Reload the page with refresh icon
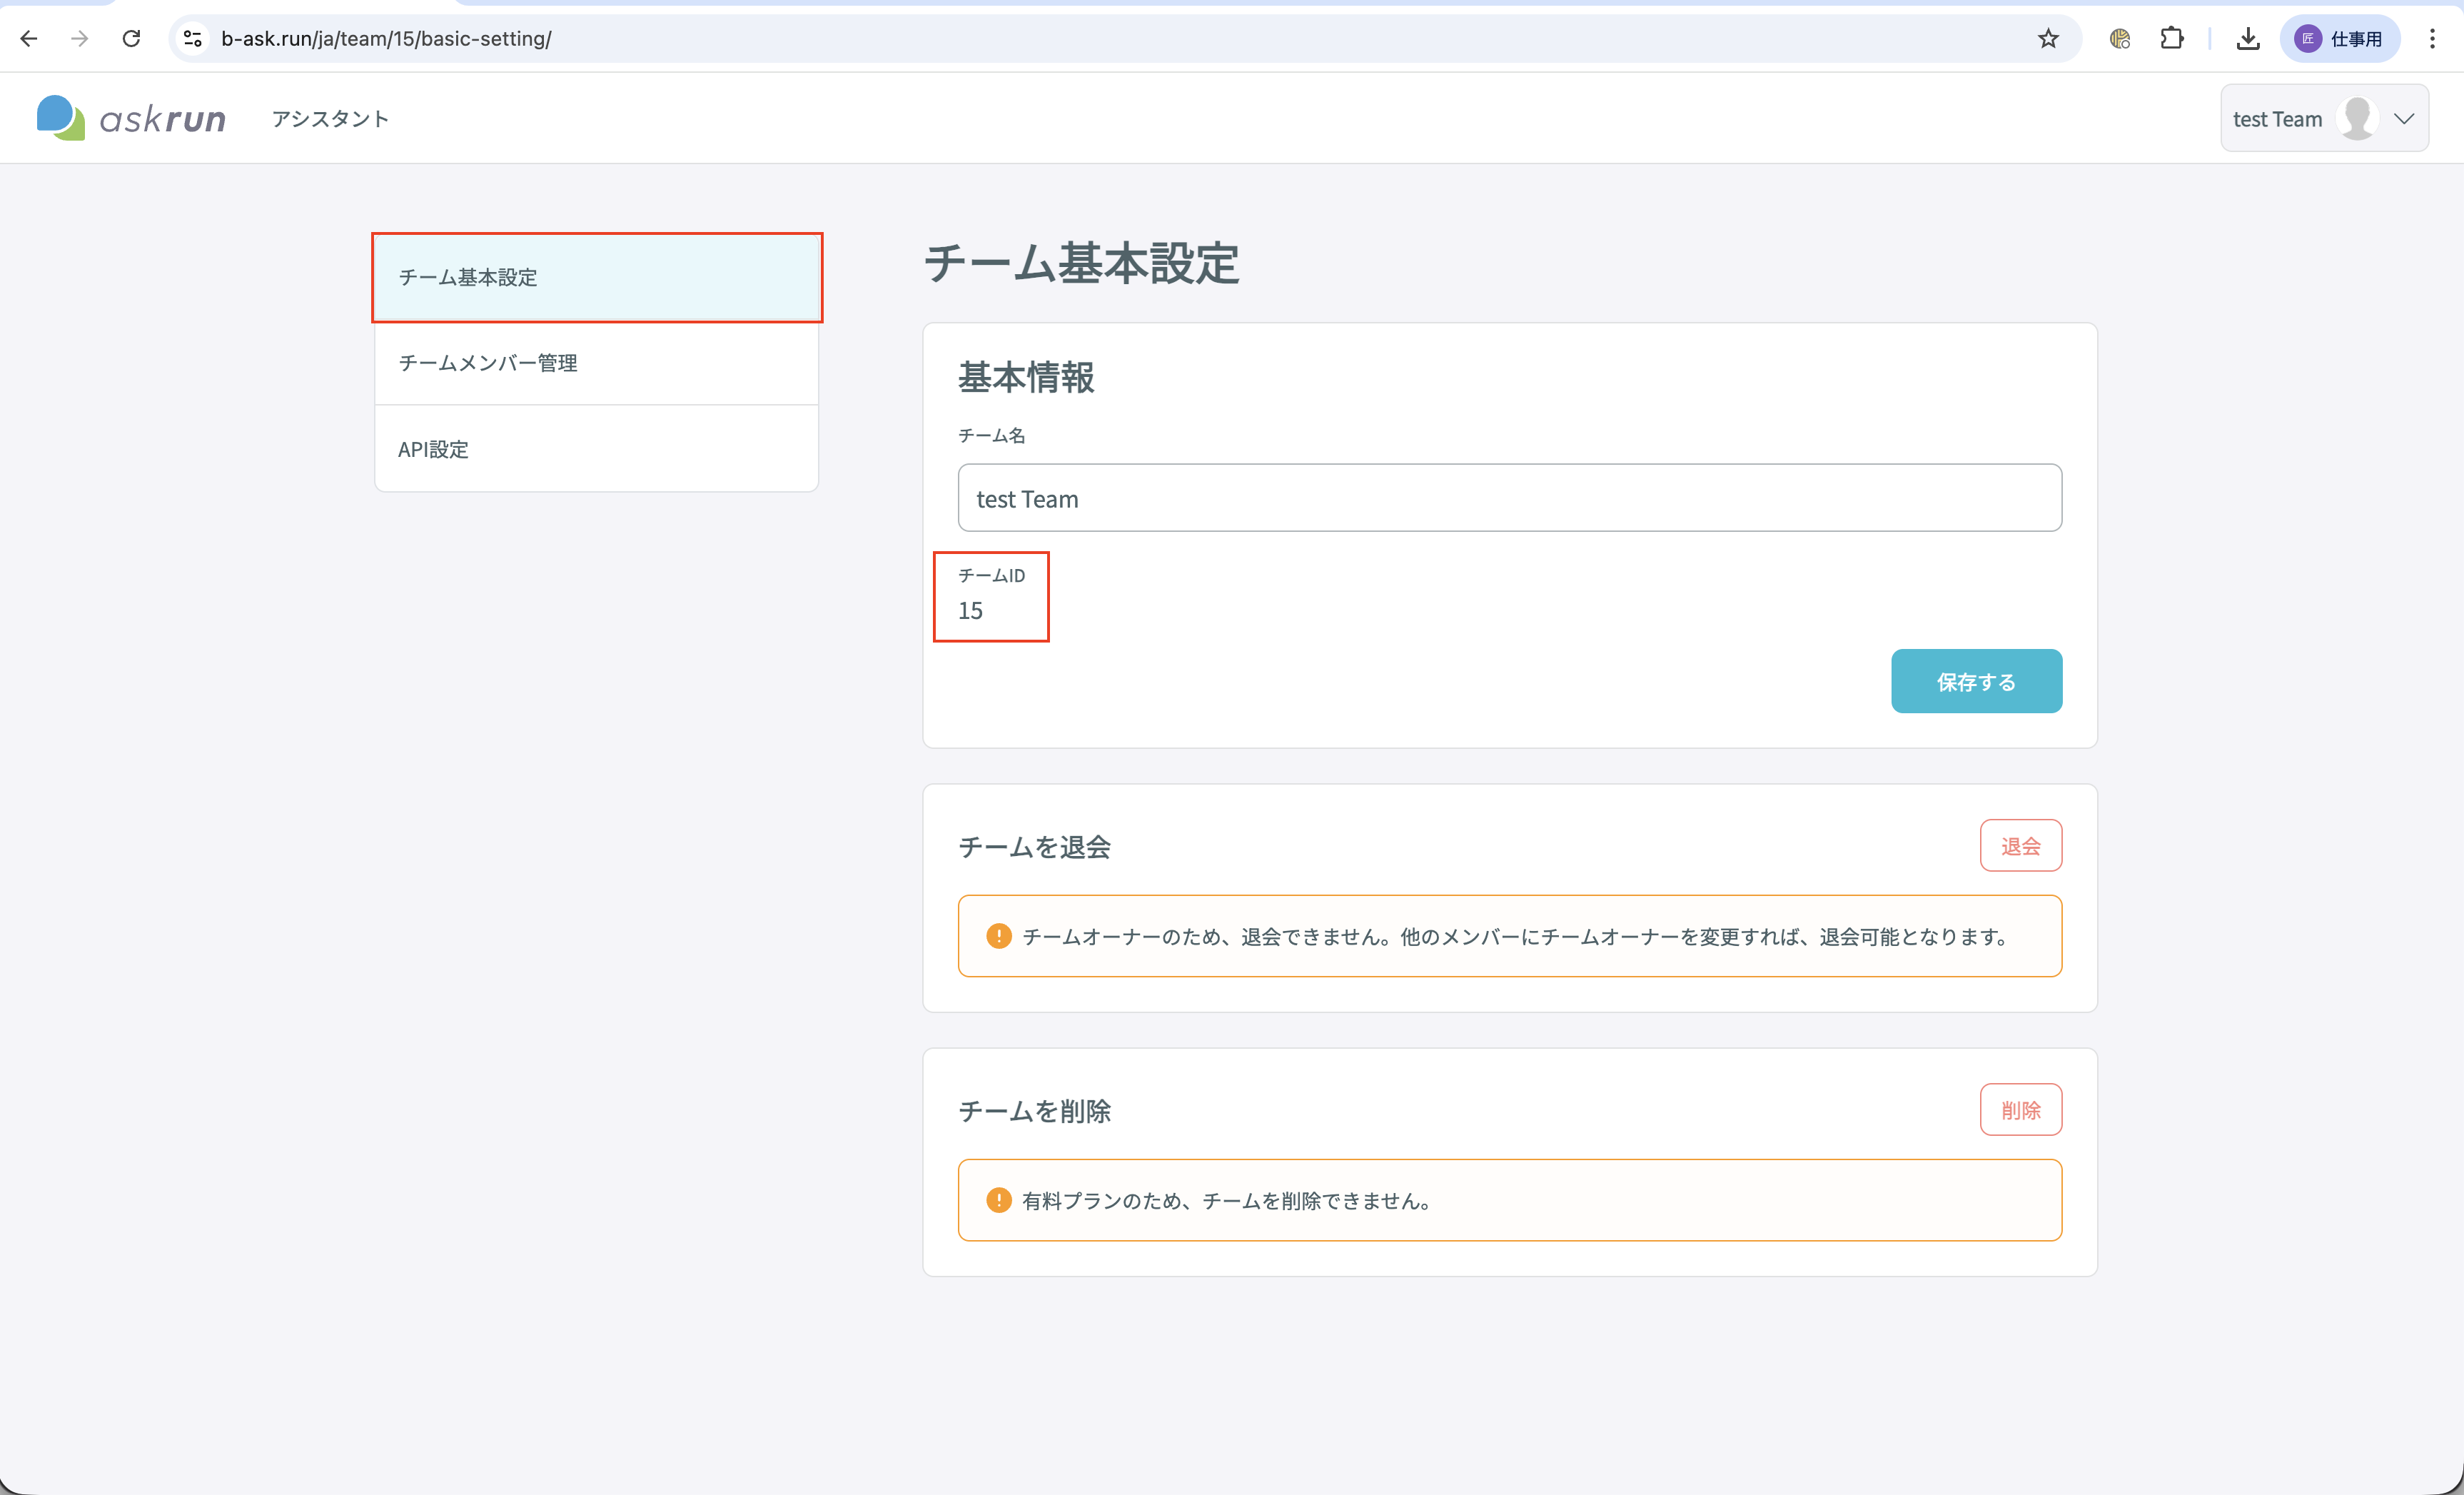Viewport: 2464px width, 1495px height. (131, 38)
